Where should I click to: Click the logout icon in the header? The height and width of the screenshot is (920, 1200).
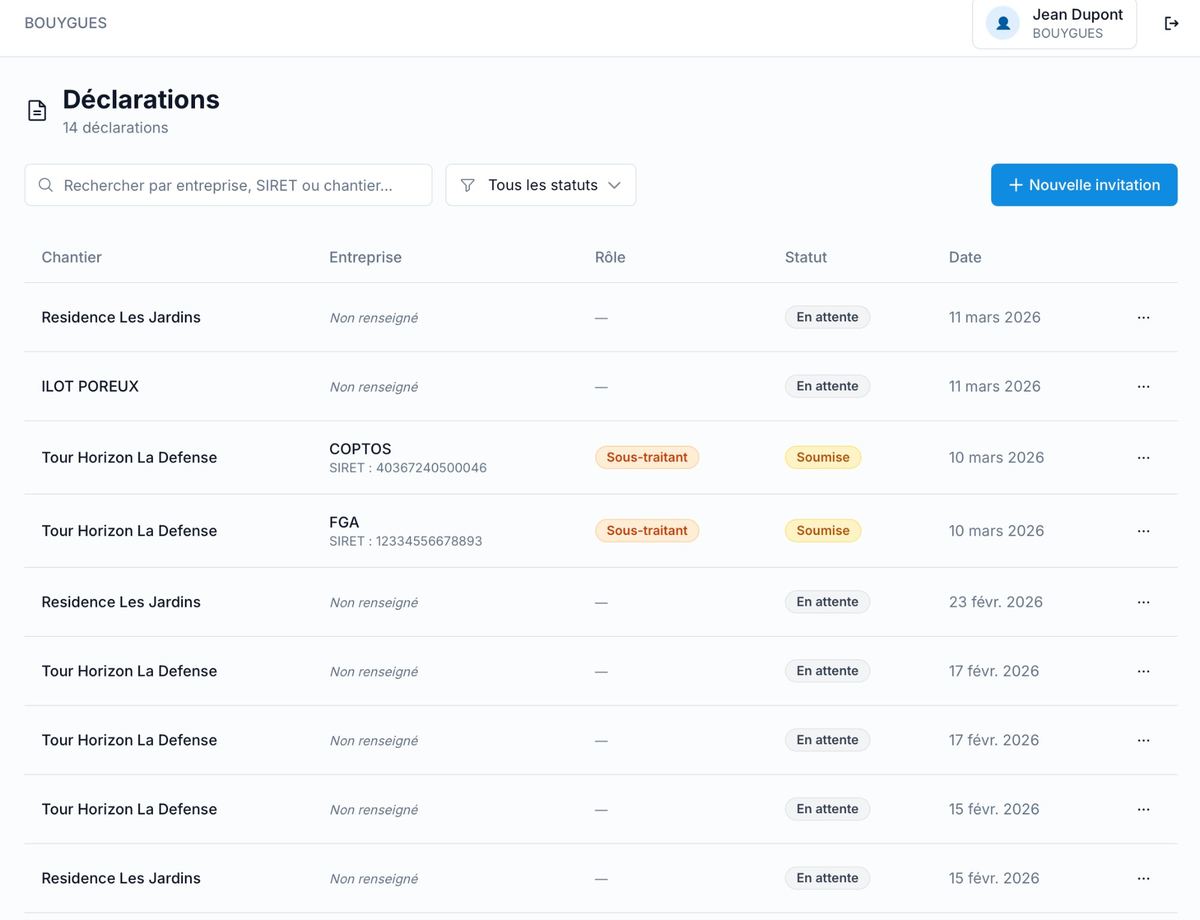(x=1171, y=23)
